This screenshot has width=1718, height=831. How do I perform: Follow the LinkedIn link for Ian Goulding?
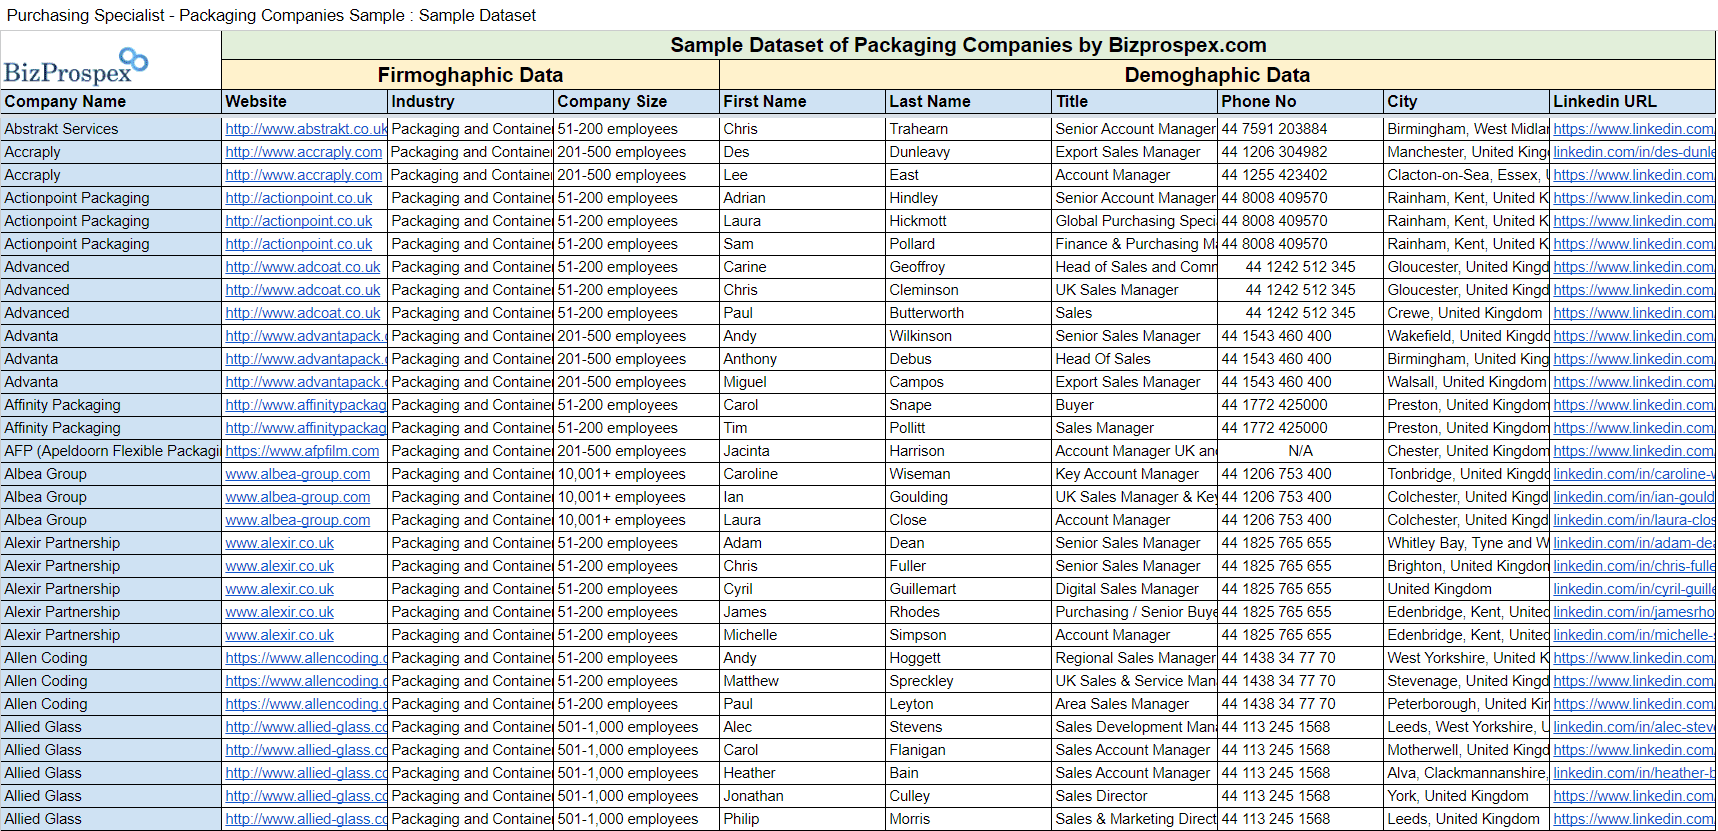tap(1633, 497)
